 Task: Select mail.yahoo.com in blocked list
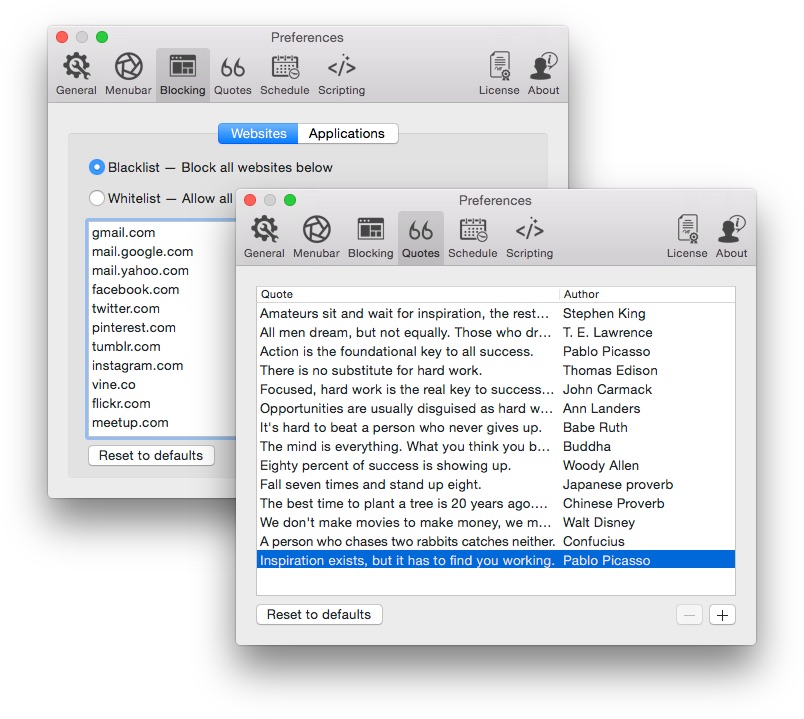(x=140, y=270)
